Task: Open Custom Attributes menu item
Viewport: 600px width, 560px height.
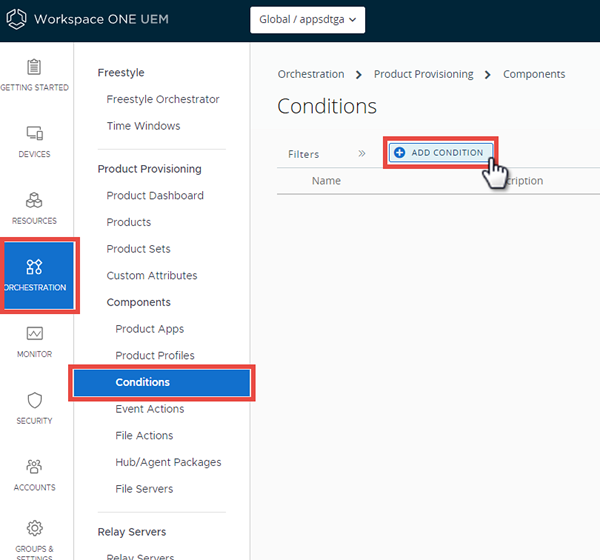Action: coord(152,276)
